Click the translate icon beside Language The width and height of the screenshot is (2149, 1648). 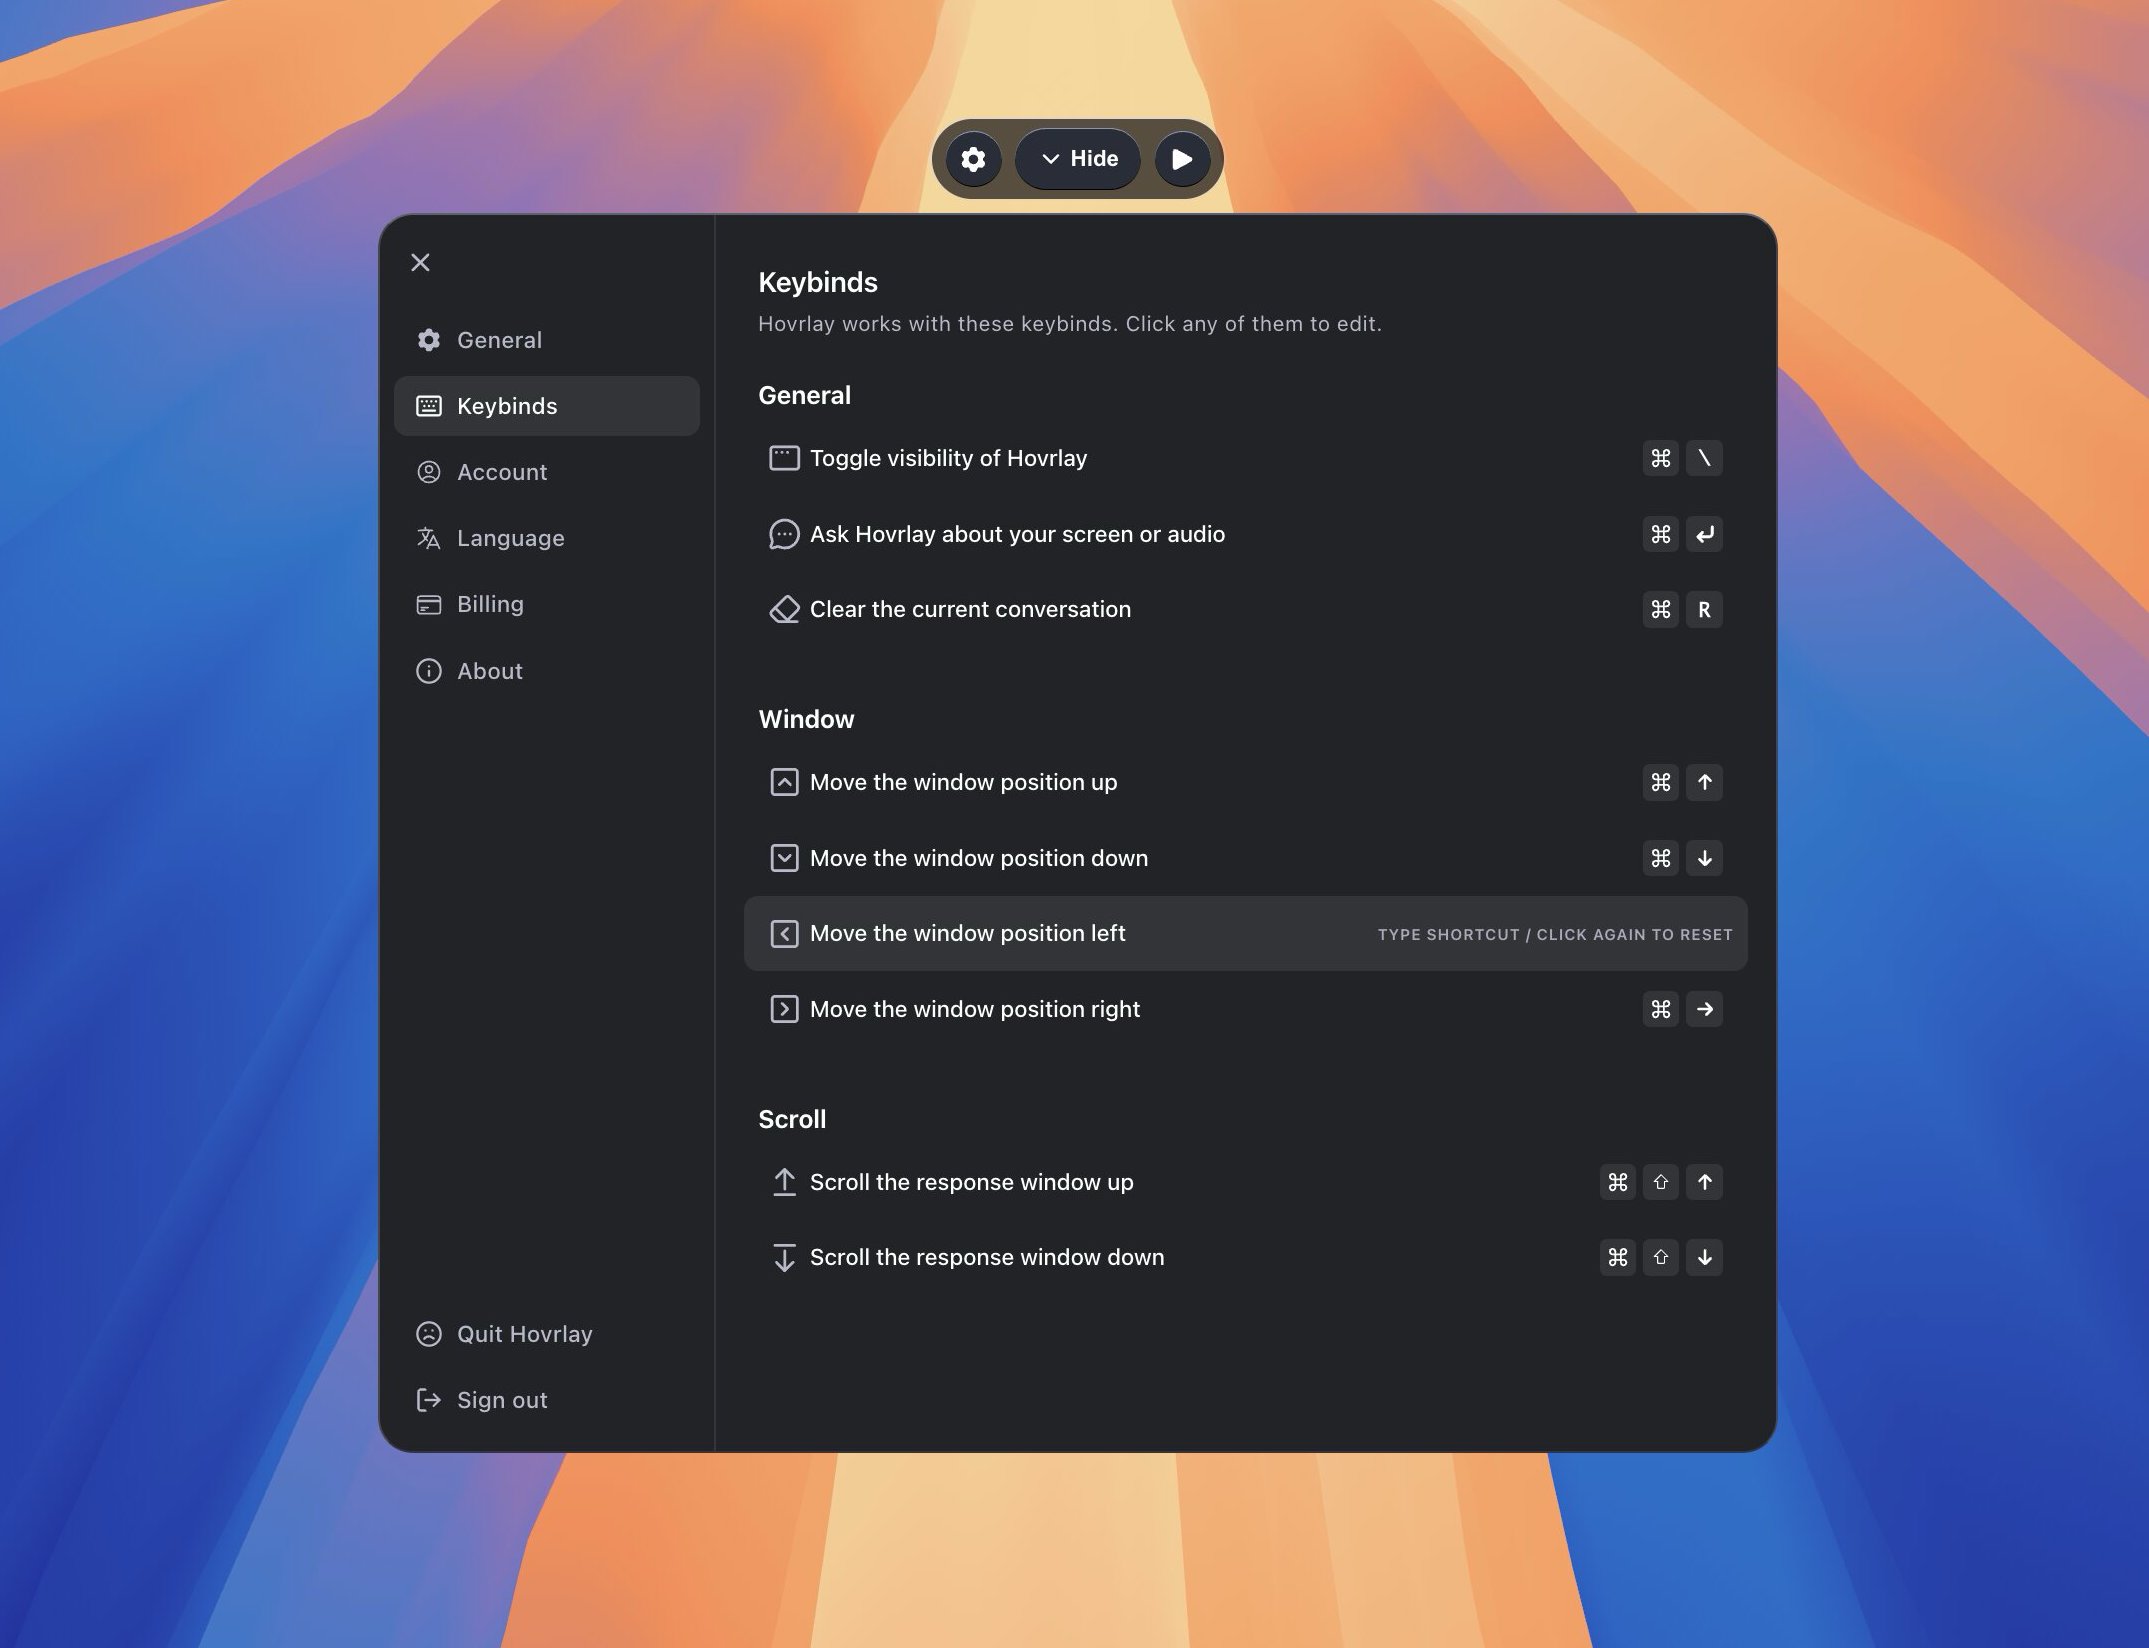[x=428, y=538]
